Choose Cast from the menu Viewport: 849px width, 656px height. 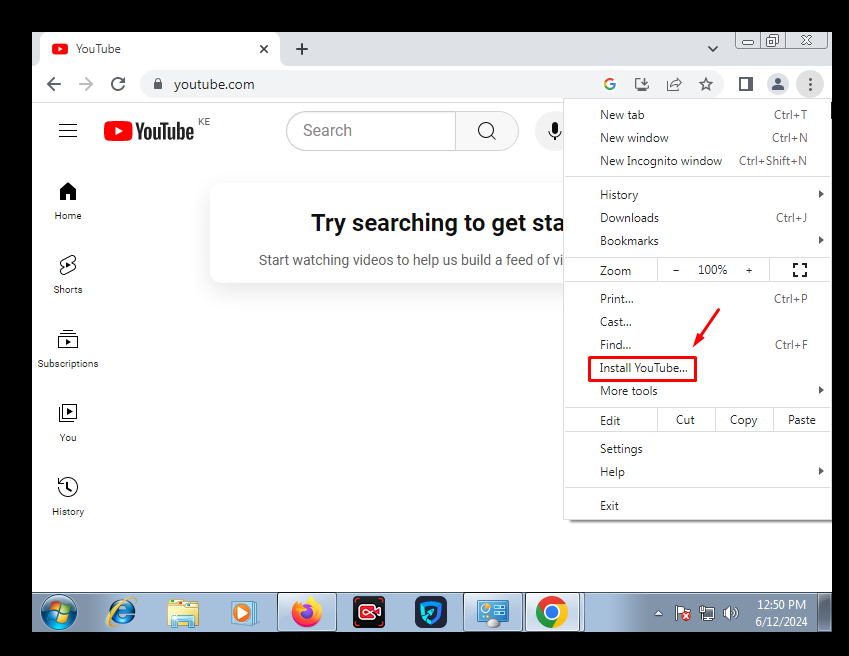(x=697, y=322)
